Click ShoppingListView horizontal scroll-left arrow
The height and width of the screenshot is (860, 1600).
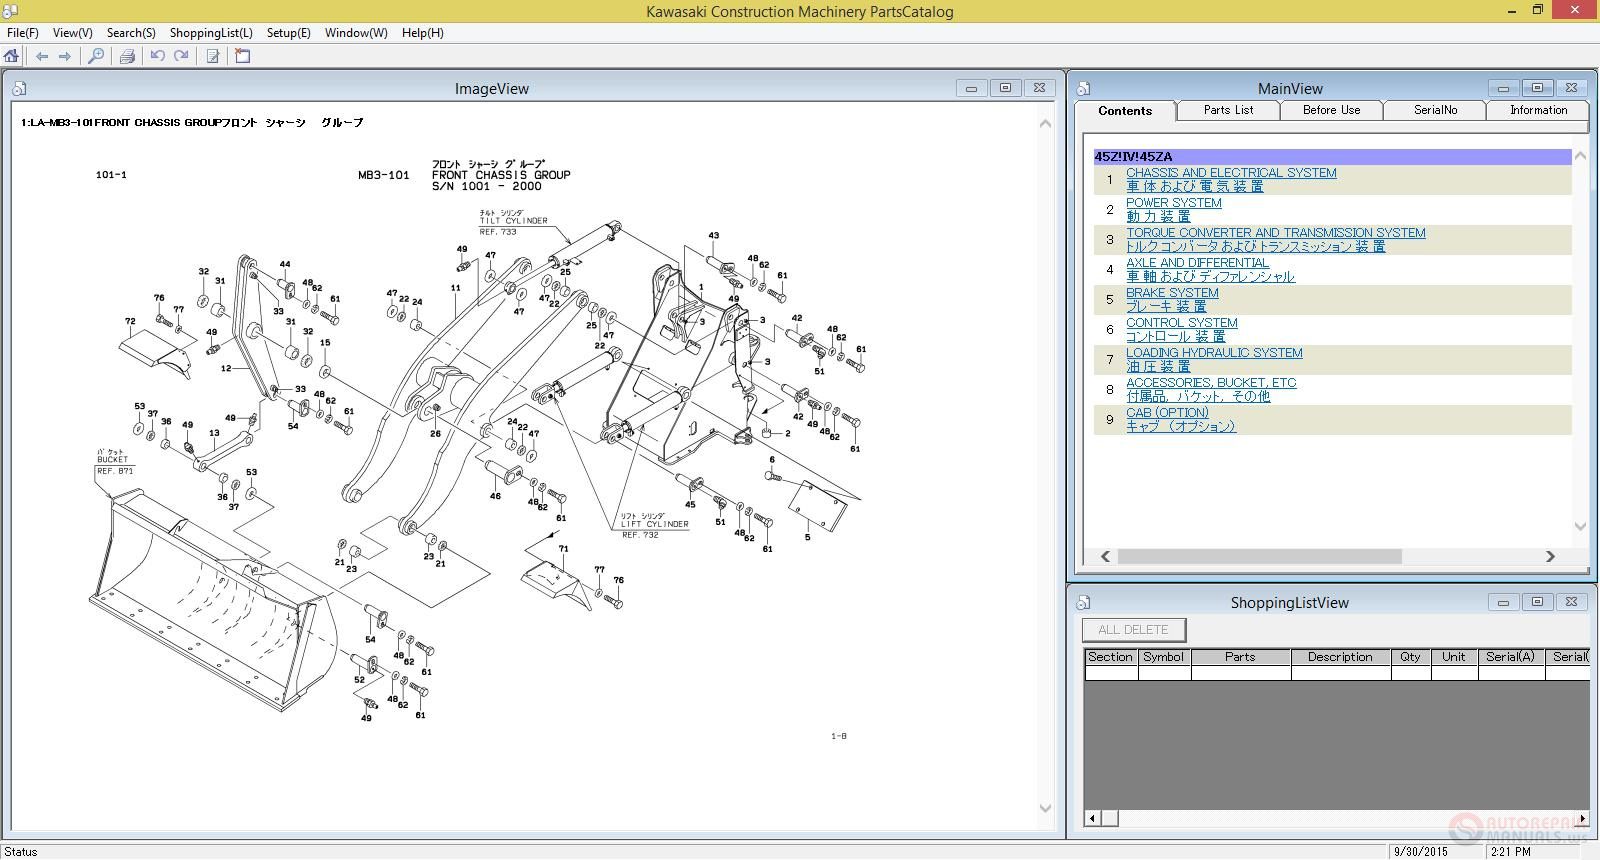pyautogui.click(x=1092, y=818)
